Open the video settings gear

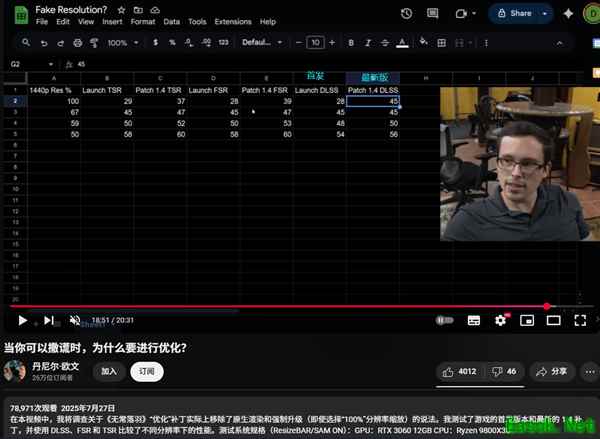pyautogui.click(x=501, y=320)
